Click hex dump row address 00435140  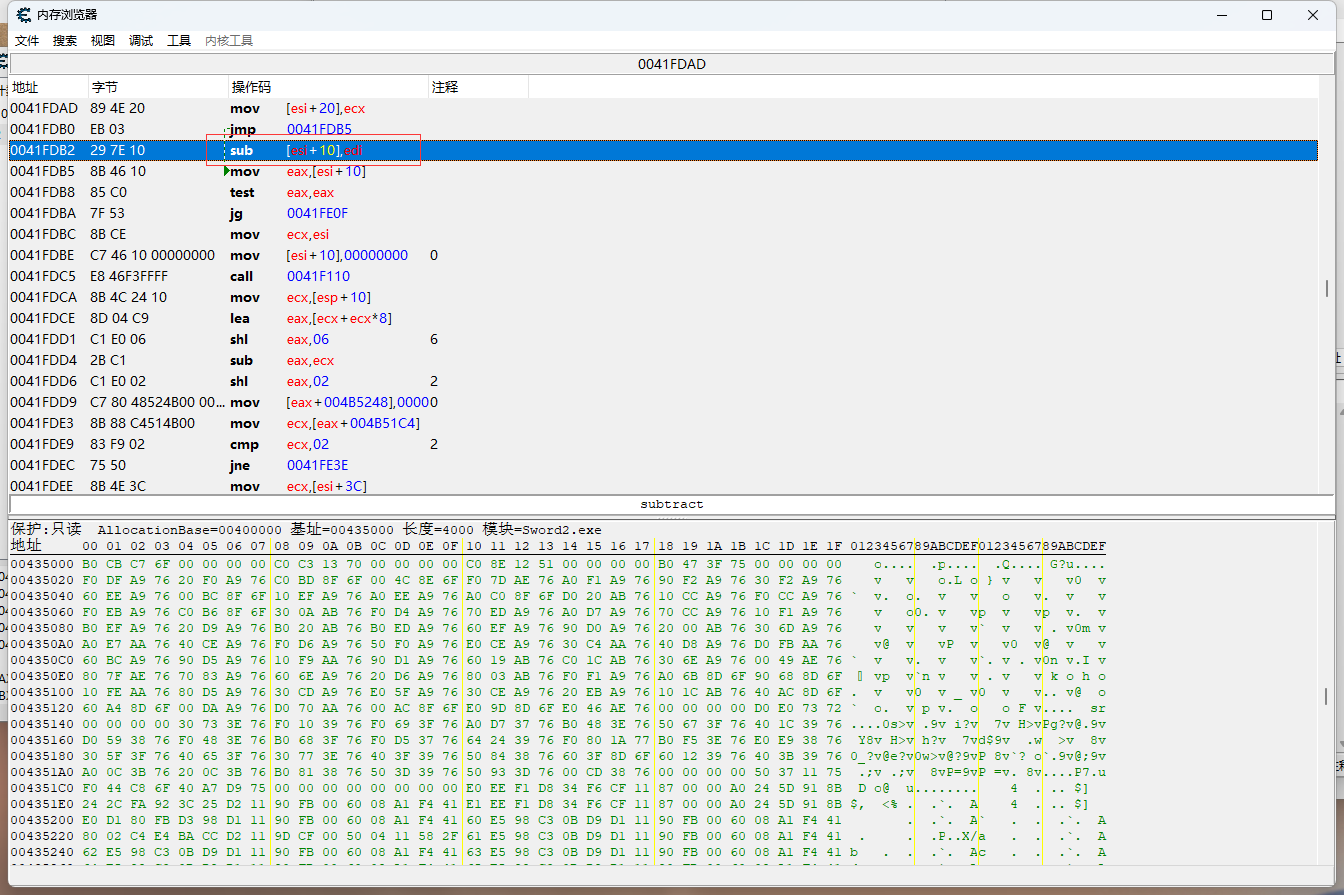point(44,724)
